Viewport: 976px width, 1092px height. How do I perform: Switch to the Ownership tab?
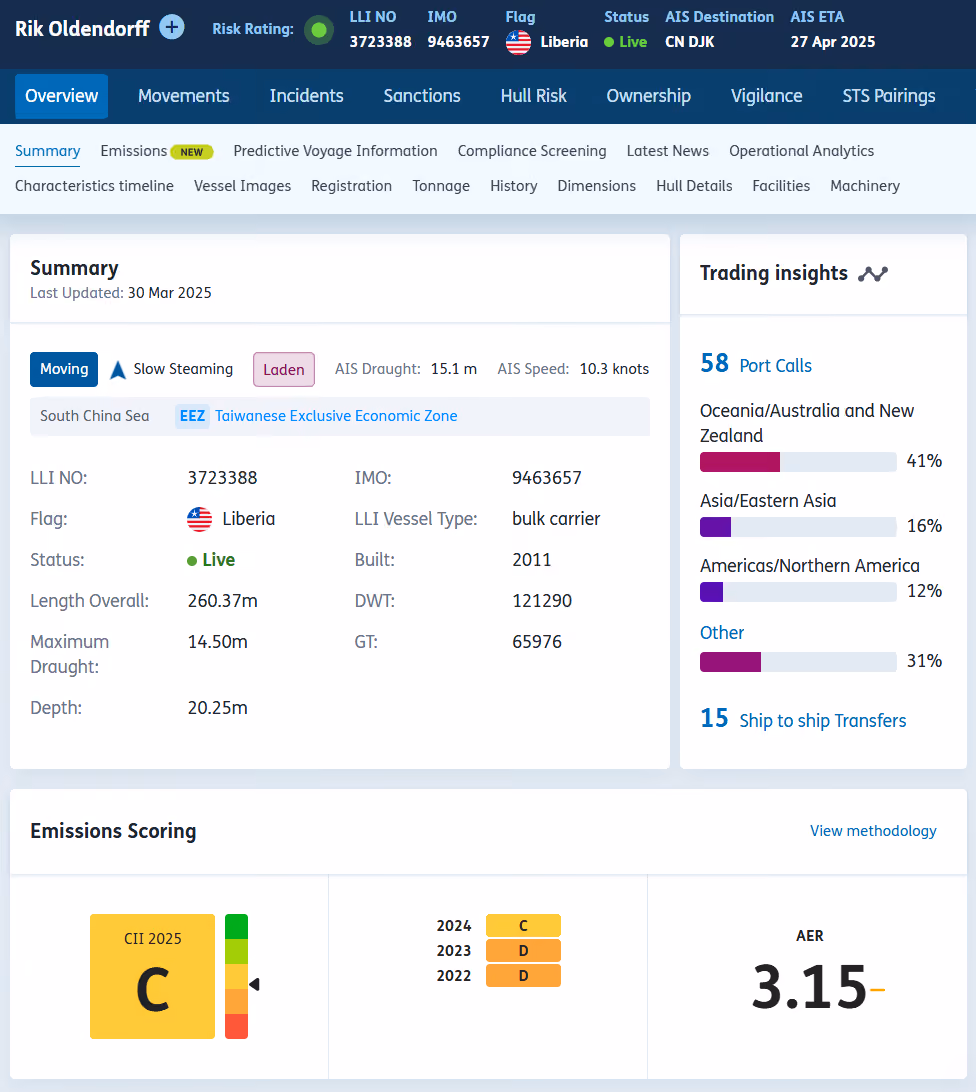649,96
